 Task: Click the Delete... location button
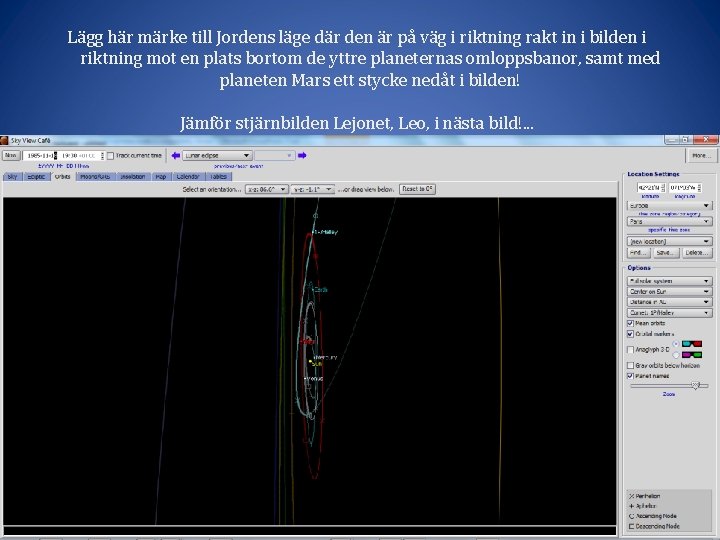coord(697,253)
